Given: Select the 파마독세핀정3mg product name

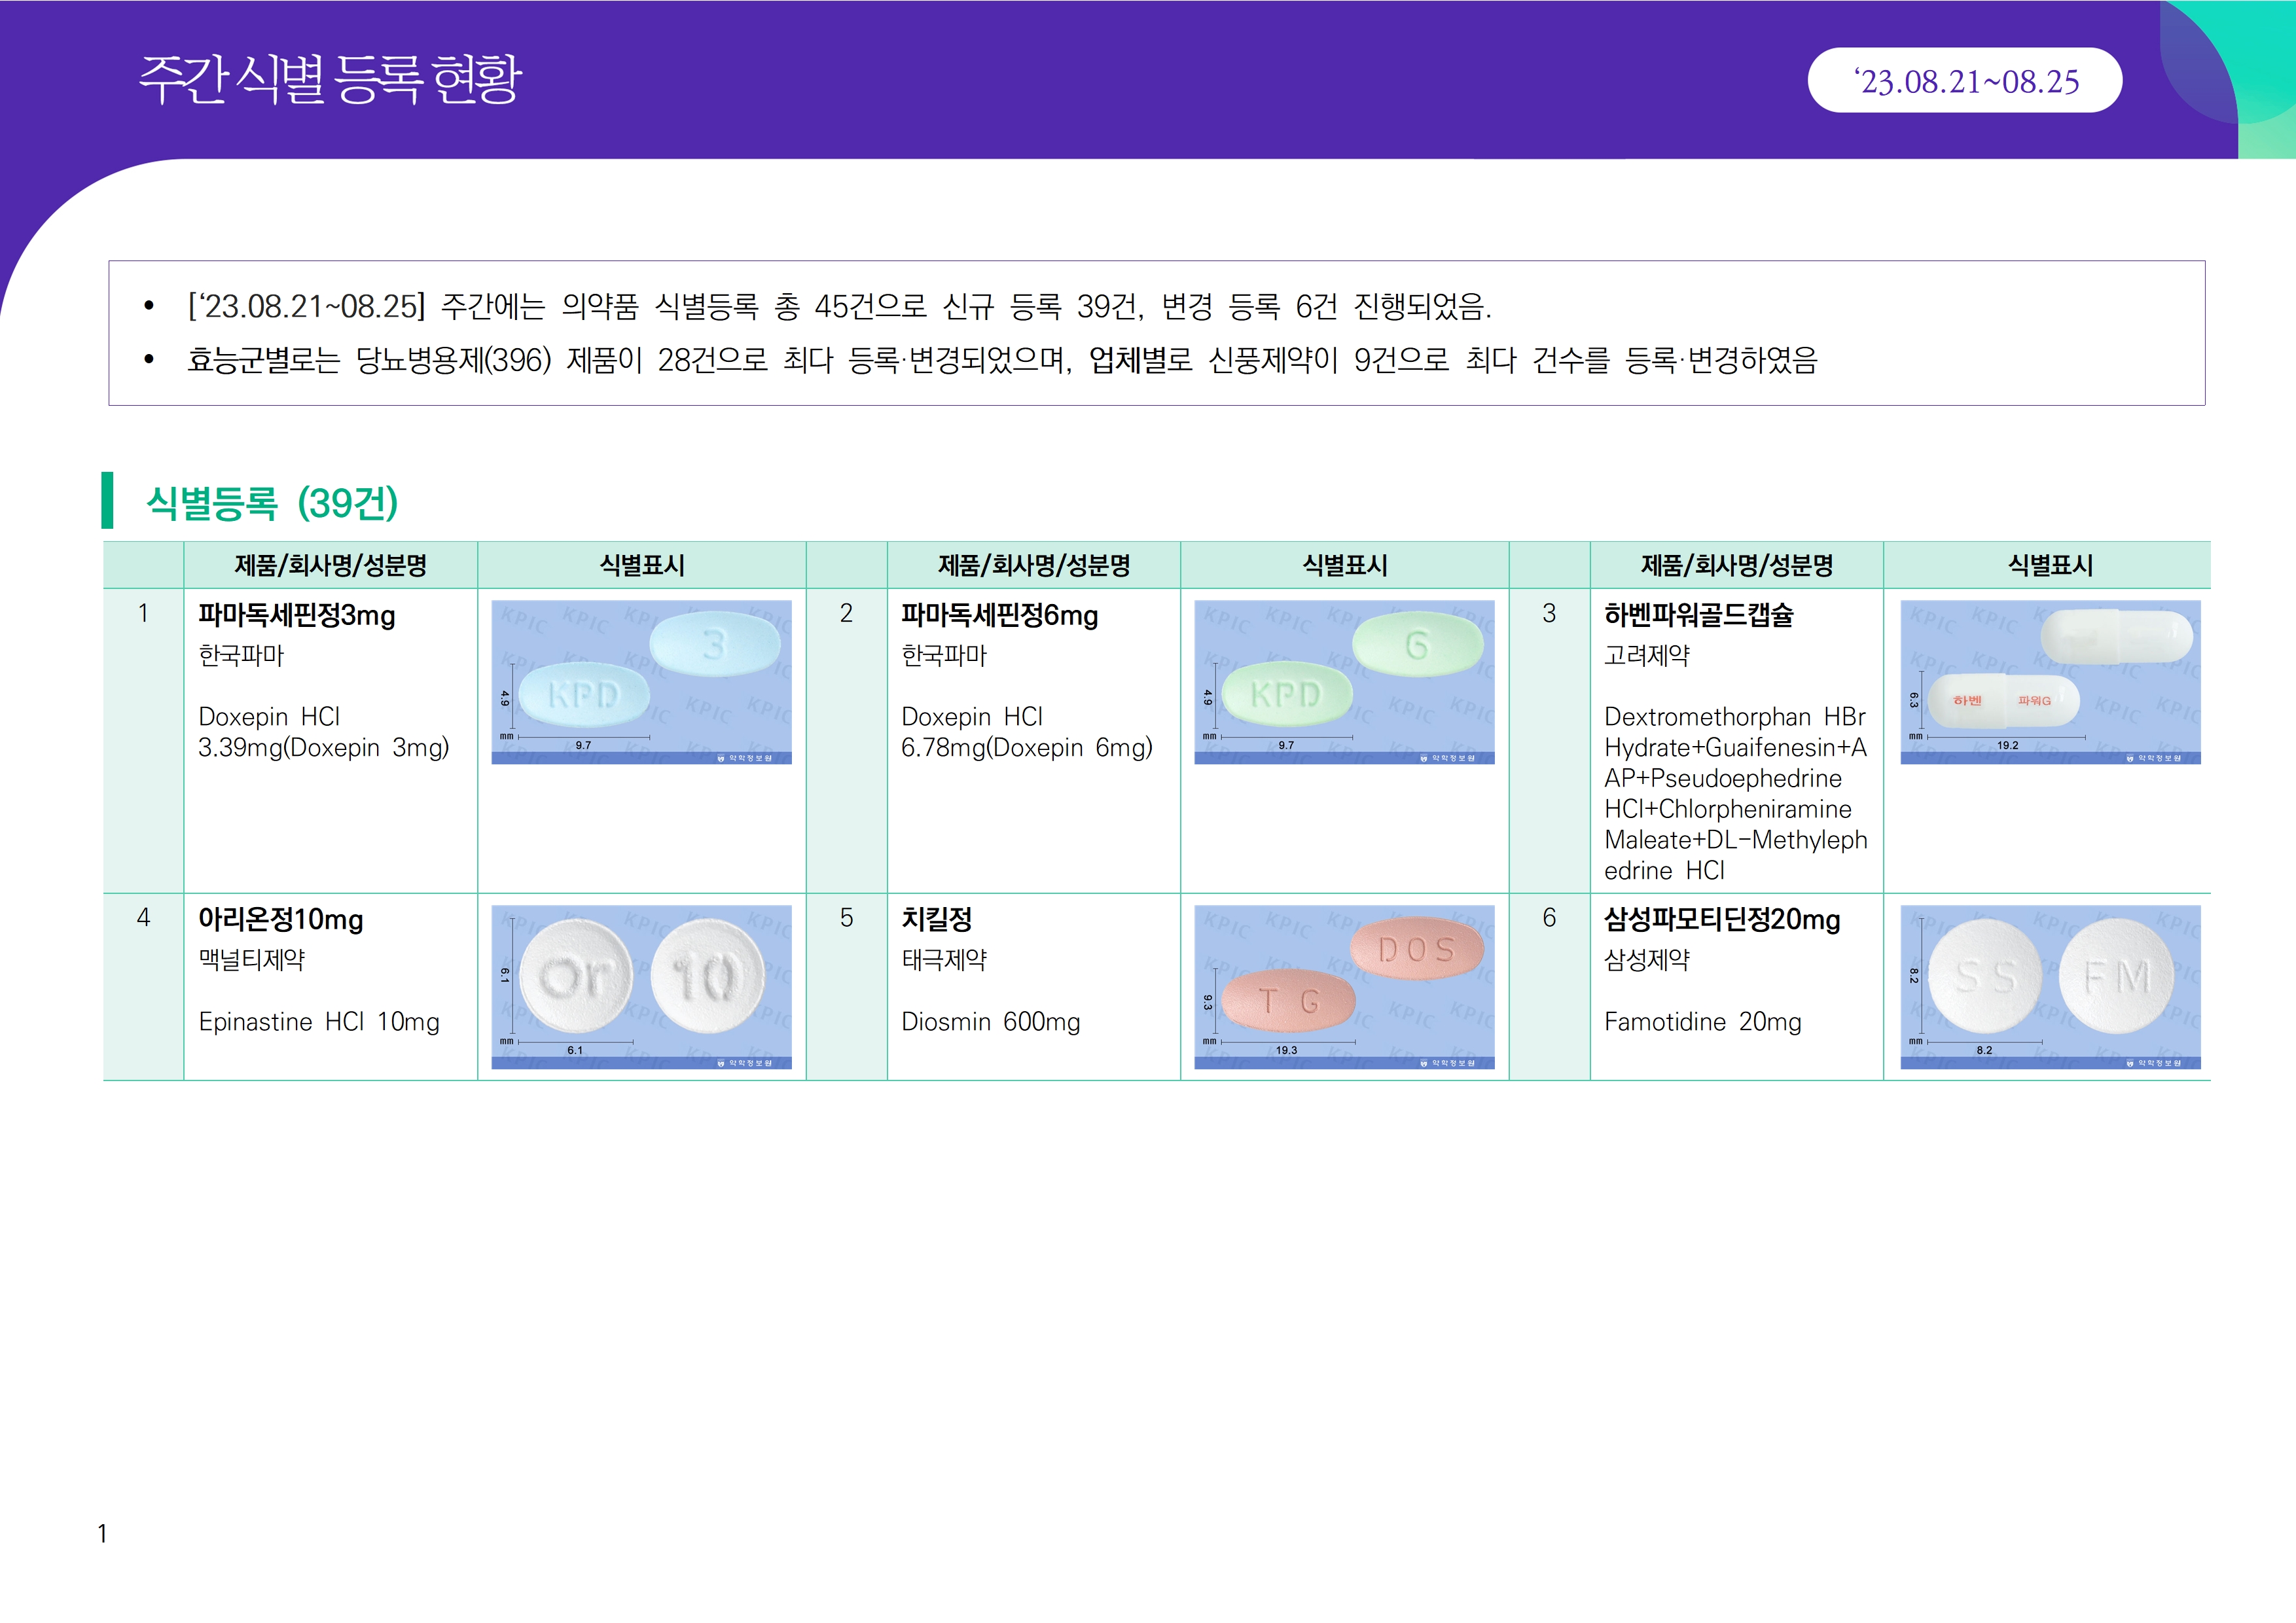Looking at the screenshot, I should (296, 615).
